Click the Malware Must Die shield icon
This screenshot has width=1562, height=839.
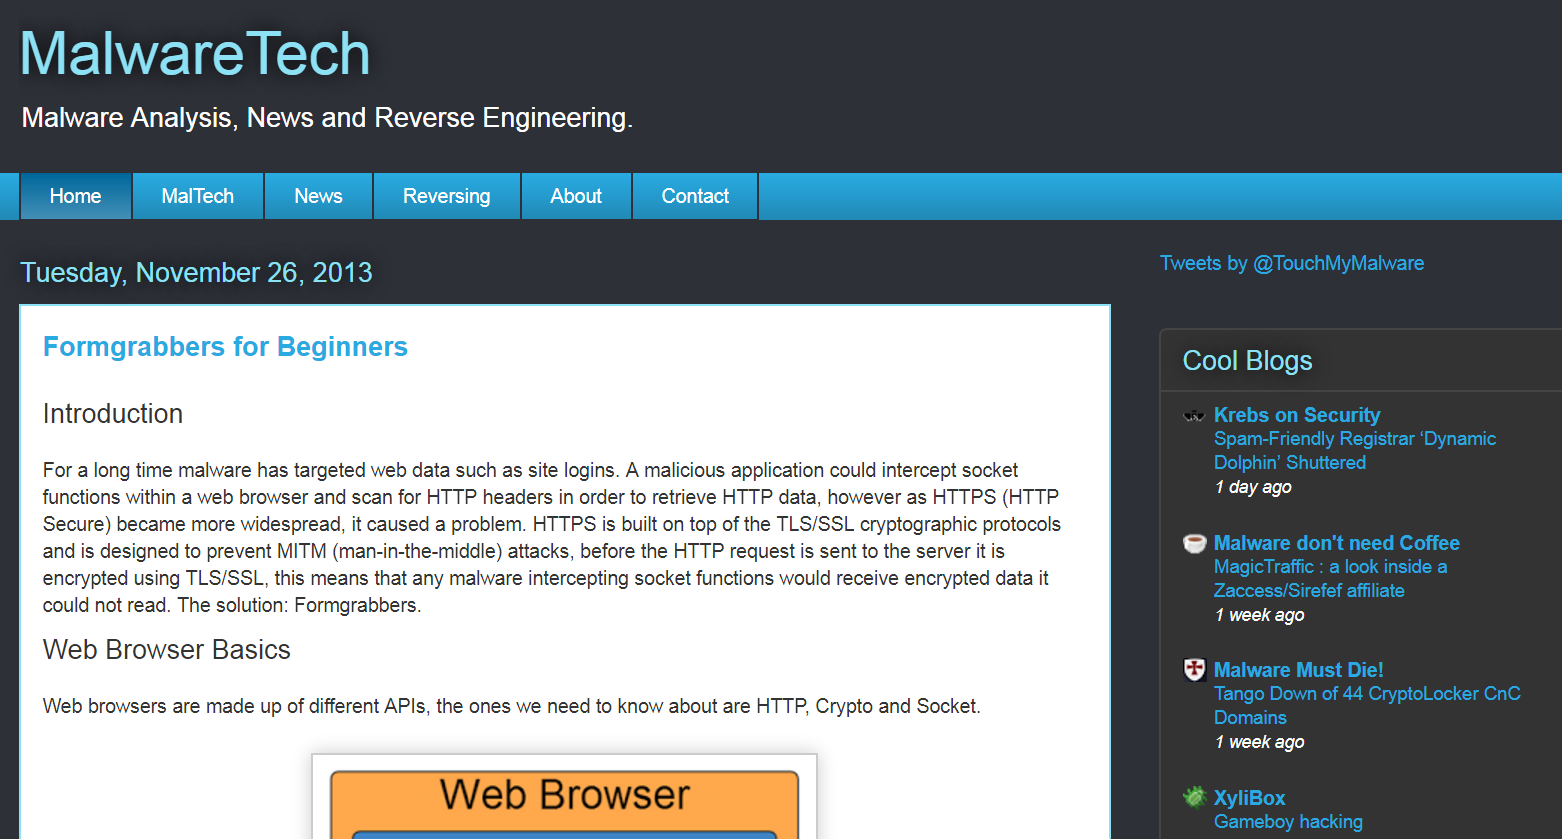point(1194,670)
